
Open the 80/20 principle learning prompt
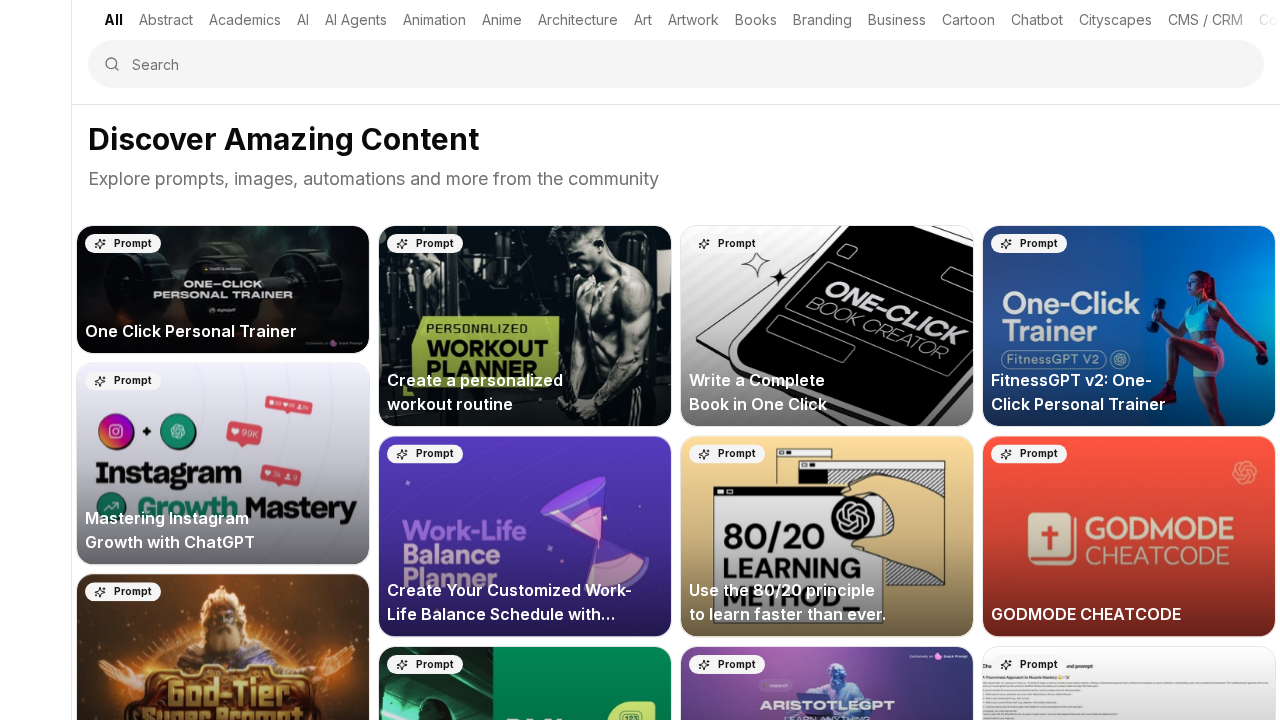tap(827, 536)
